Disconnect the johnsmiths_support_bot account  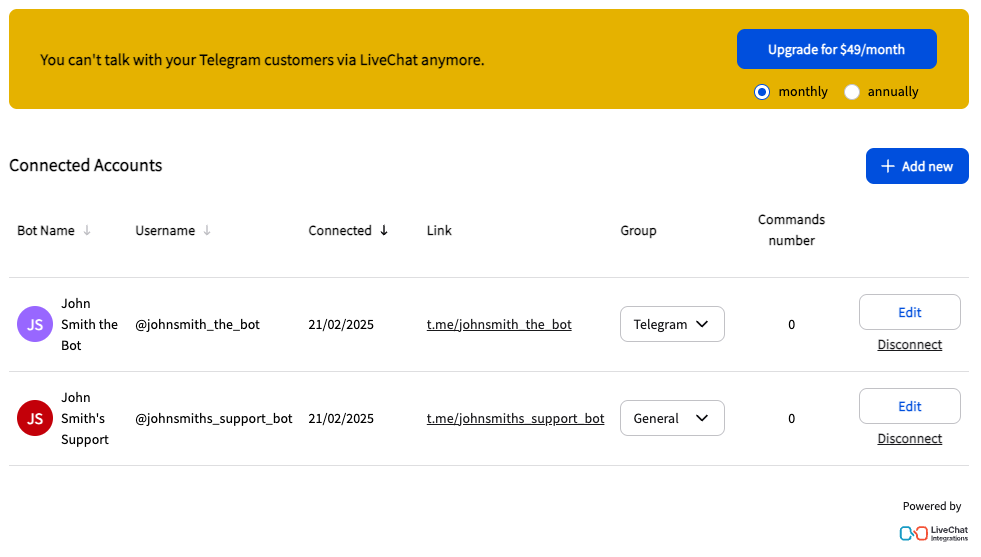tap(910, 438)
